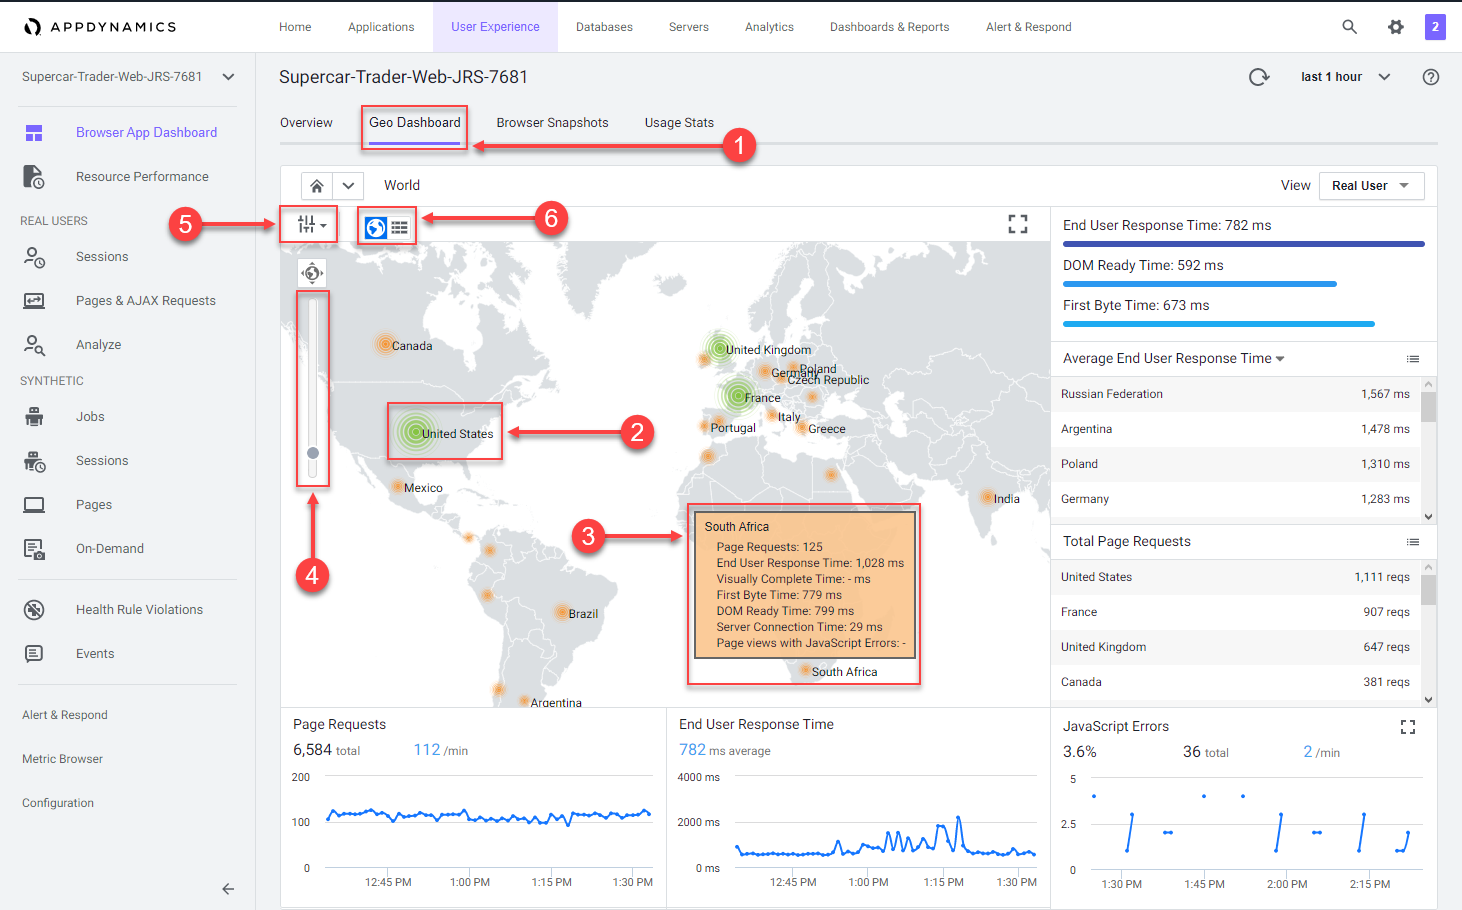Screen dimensions: 1462x910
Task: Change the Average End User Response Time metric
Action: pos(1173,359)
